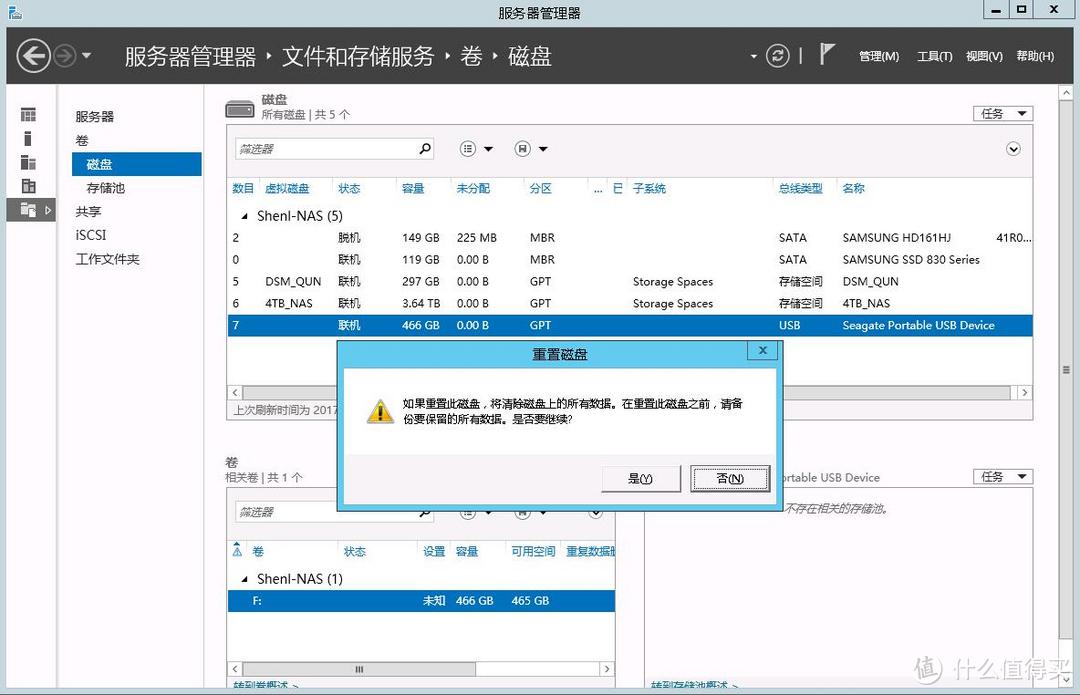The image size is (1080, 695).
Task: Click 是(Y) in the reset disk dialog
Action: (640, 478)
